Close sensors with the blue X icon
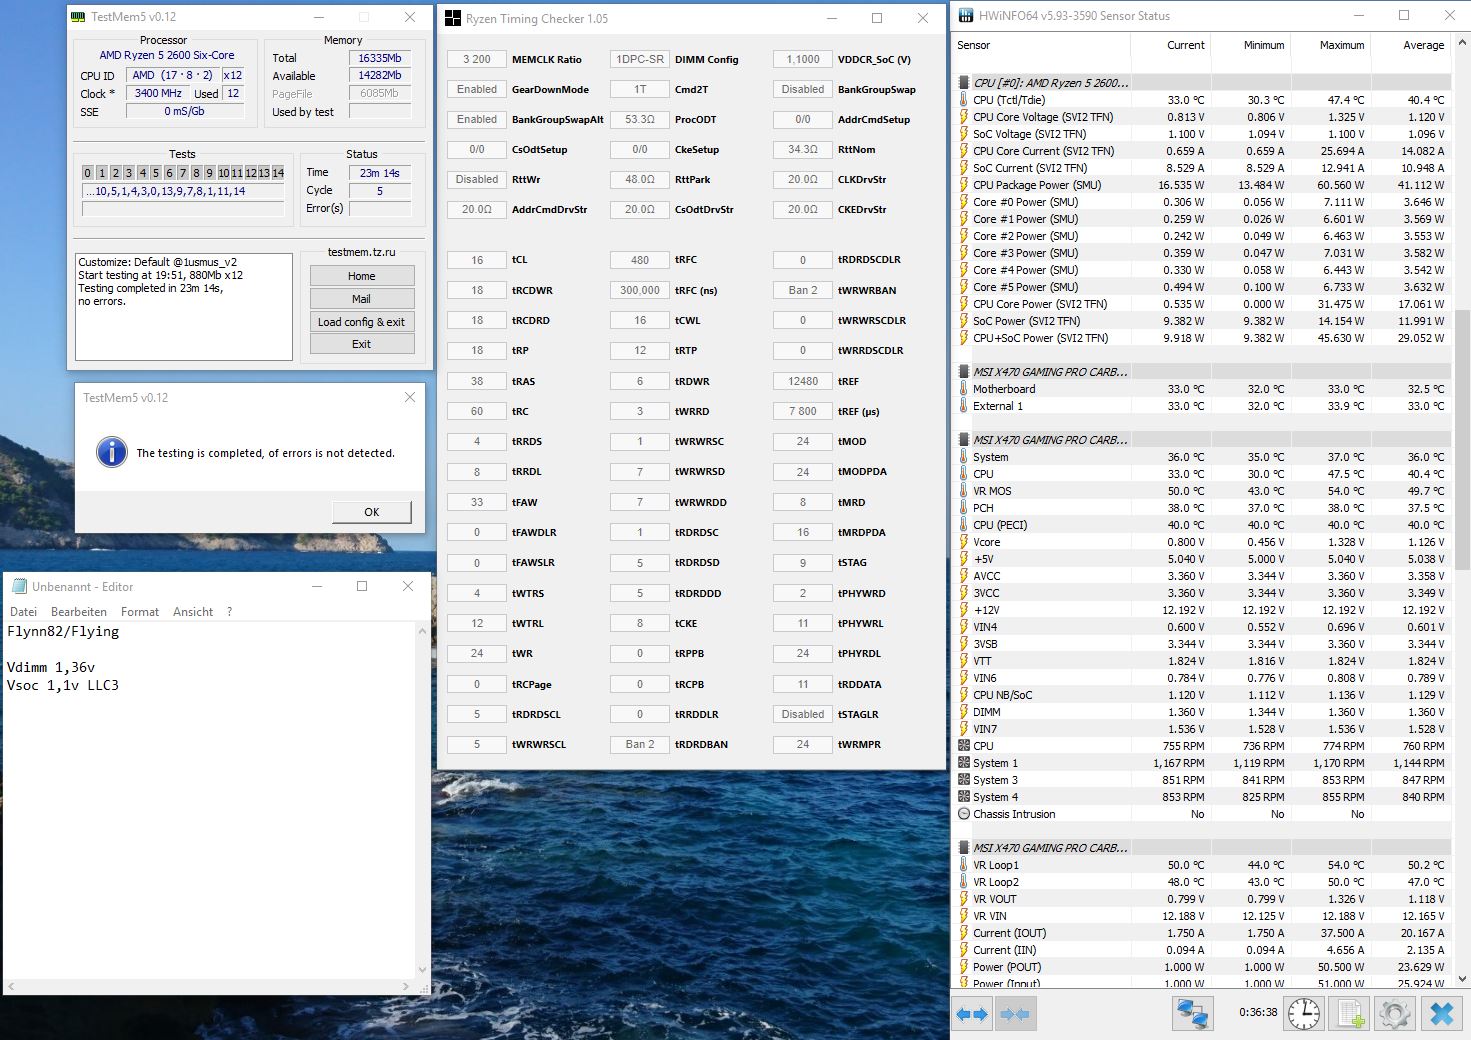Image resolution: width=1471 pixels, height=1040 pixels. click(1441, 1013)
